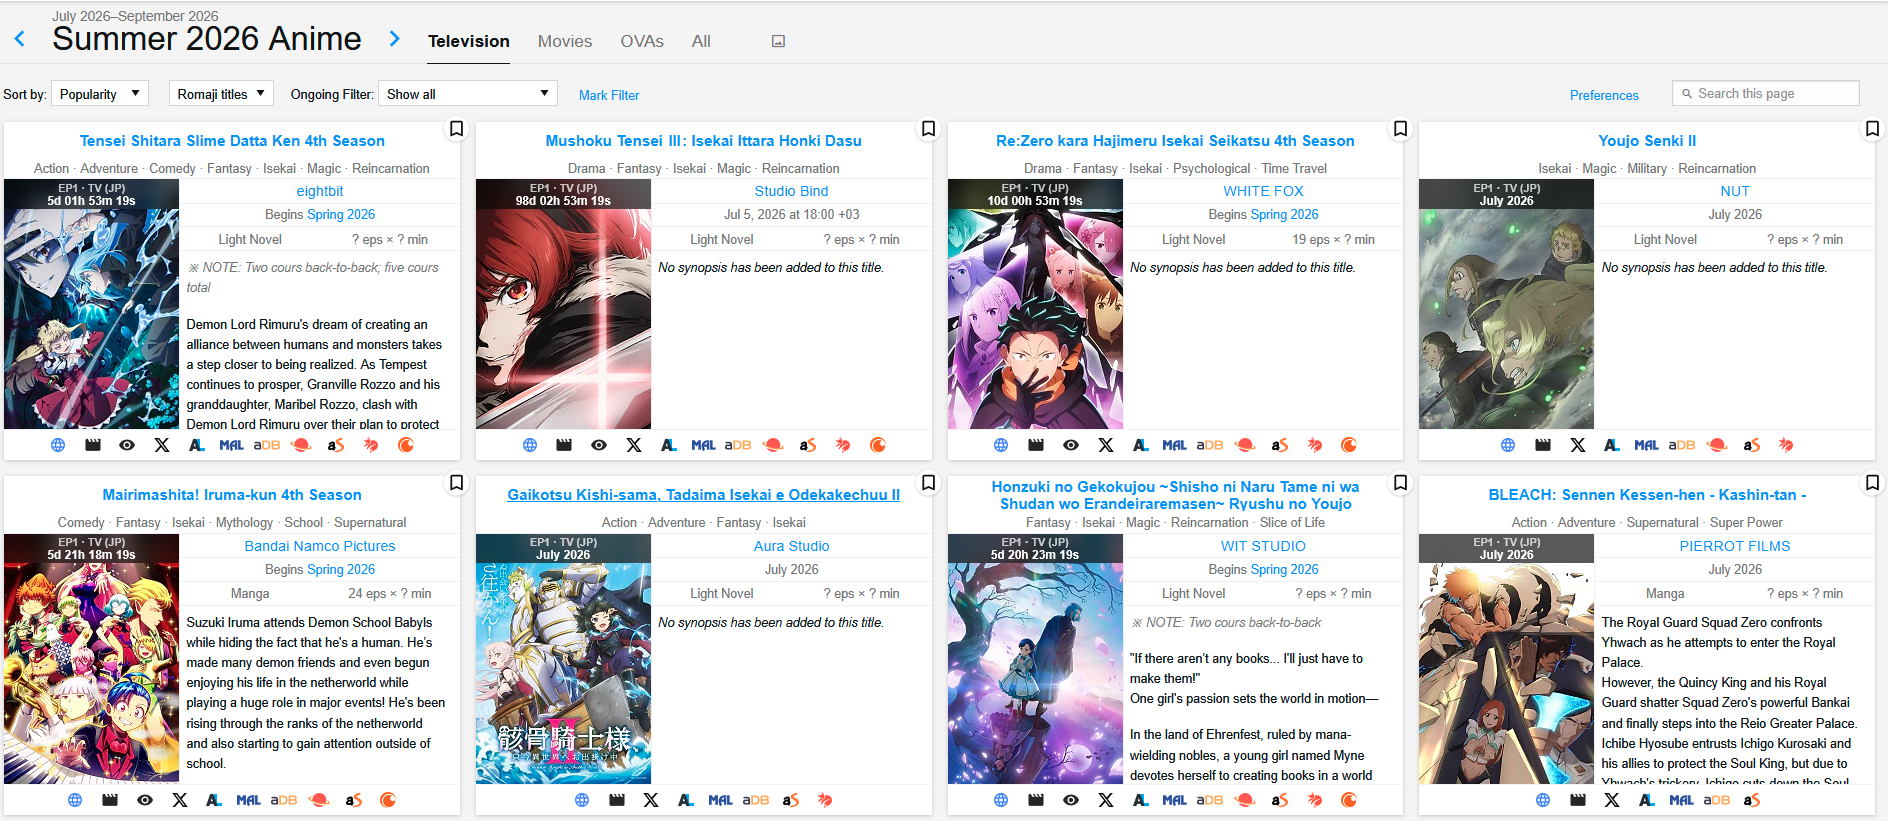The image size is (1888, 821).
Task: Open the Ongoing Filter Show all dropdown
Action: [x=467, y=94]
